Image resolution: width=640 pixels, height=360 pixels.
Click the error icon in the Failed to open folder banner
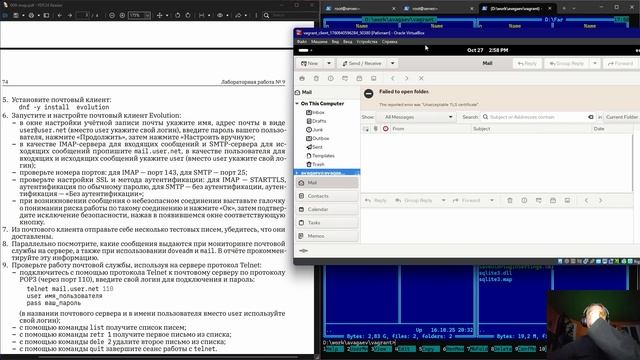pos(369,93)
